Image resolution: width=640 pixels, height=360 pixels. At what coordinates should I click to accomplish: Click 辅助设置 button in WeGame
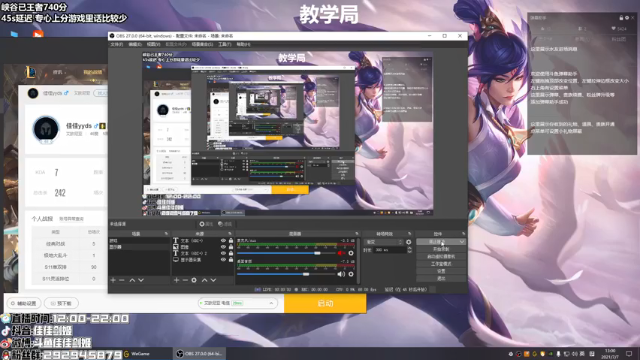point(24,303)
